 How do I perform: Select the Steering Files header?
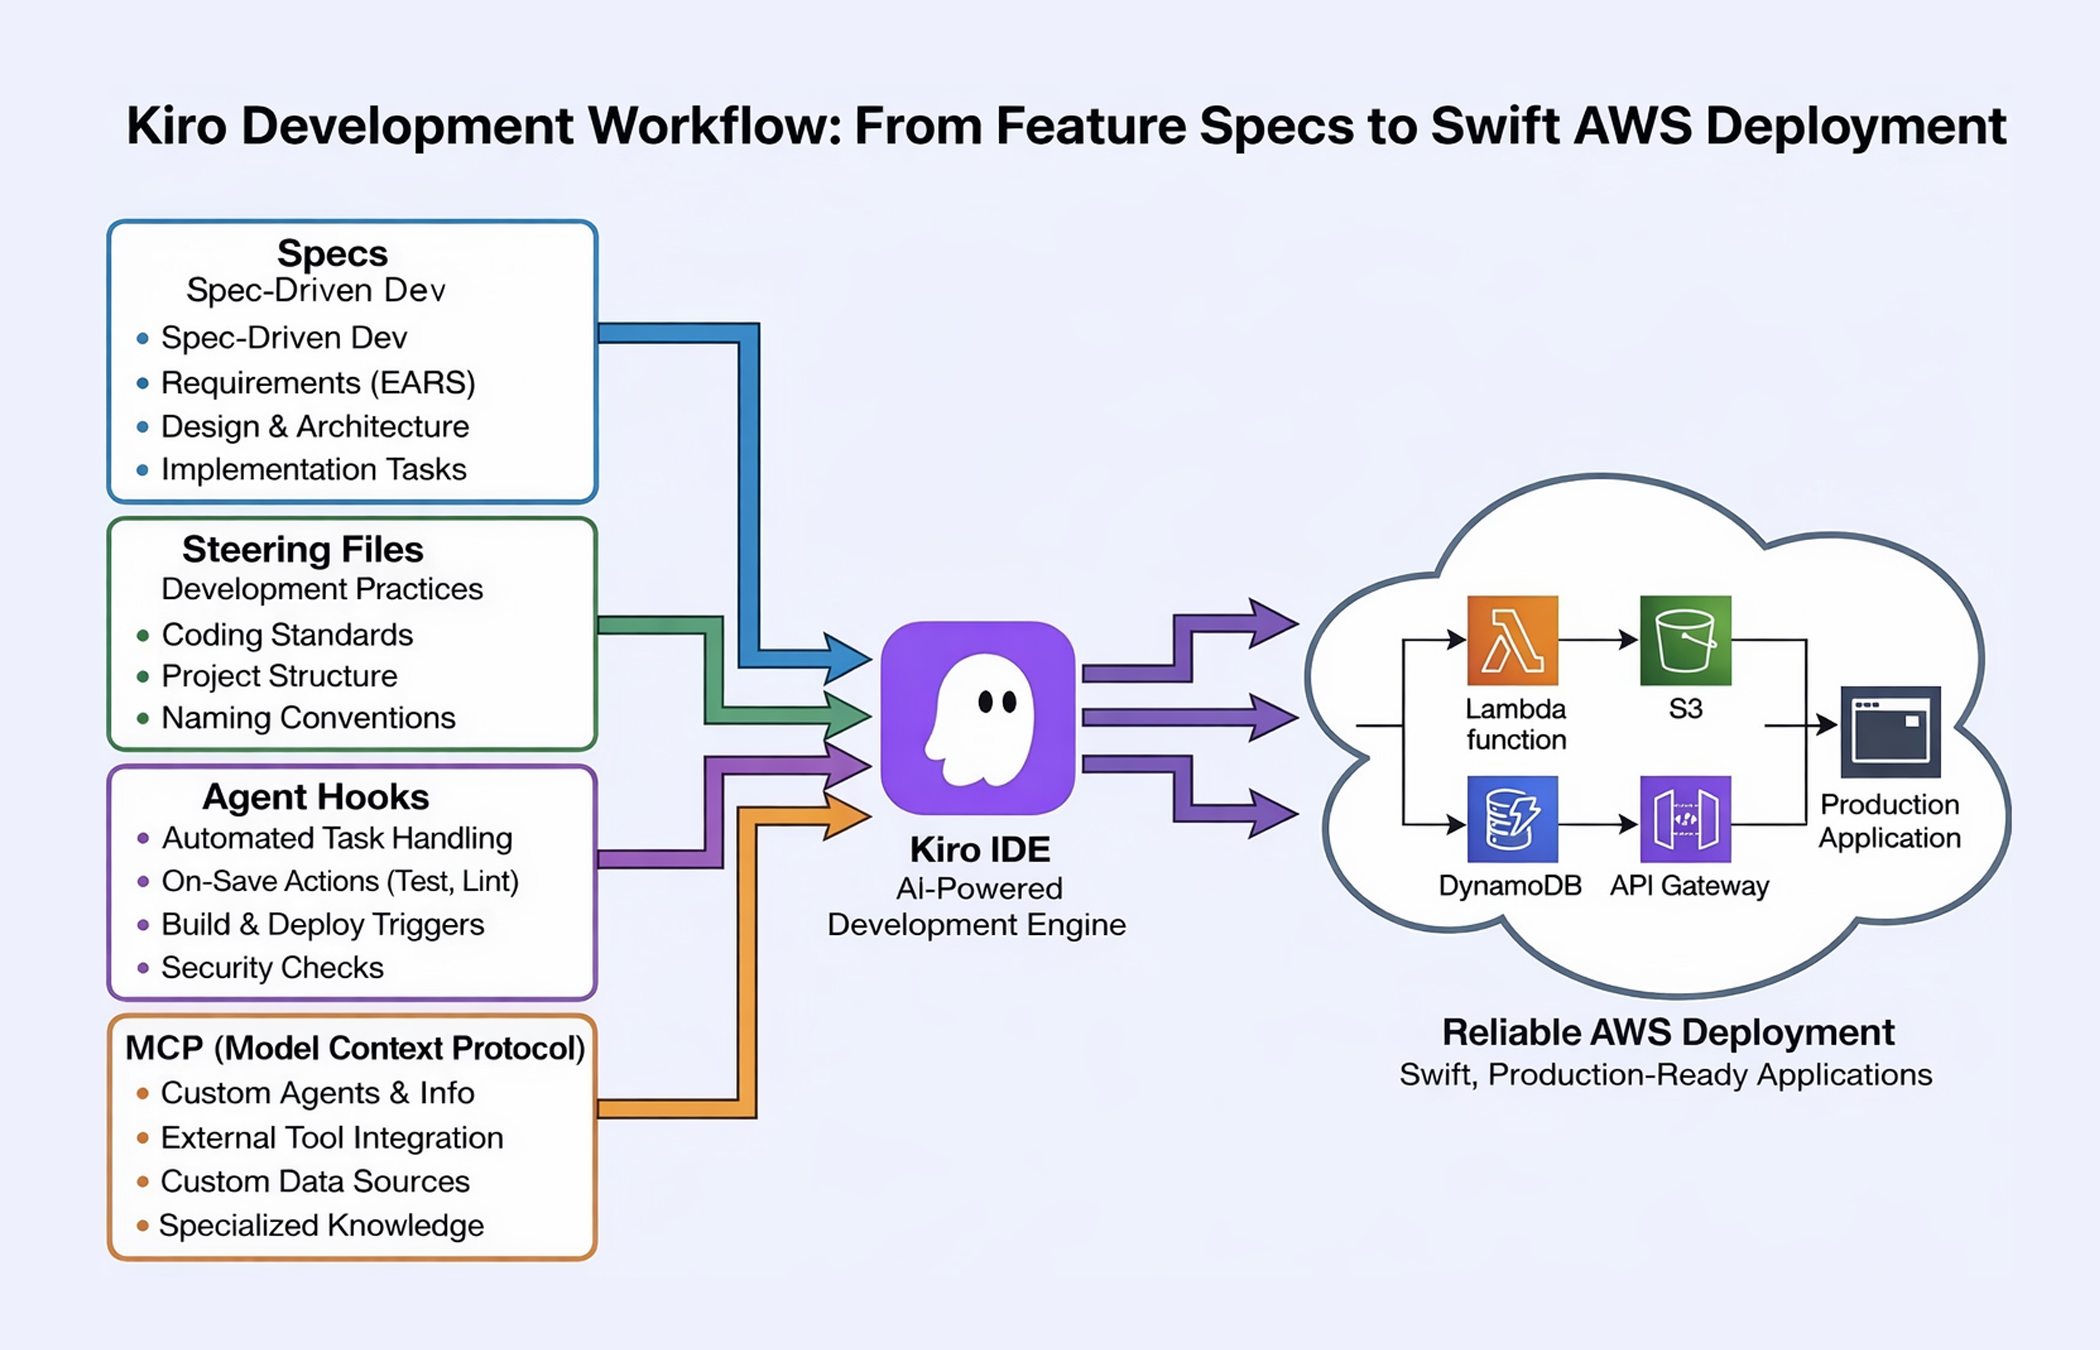(302, 549)
